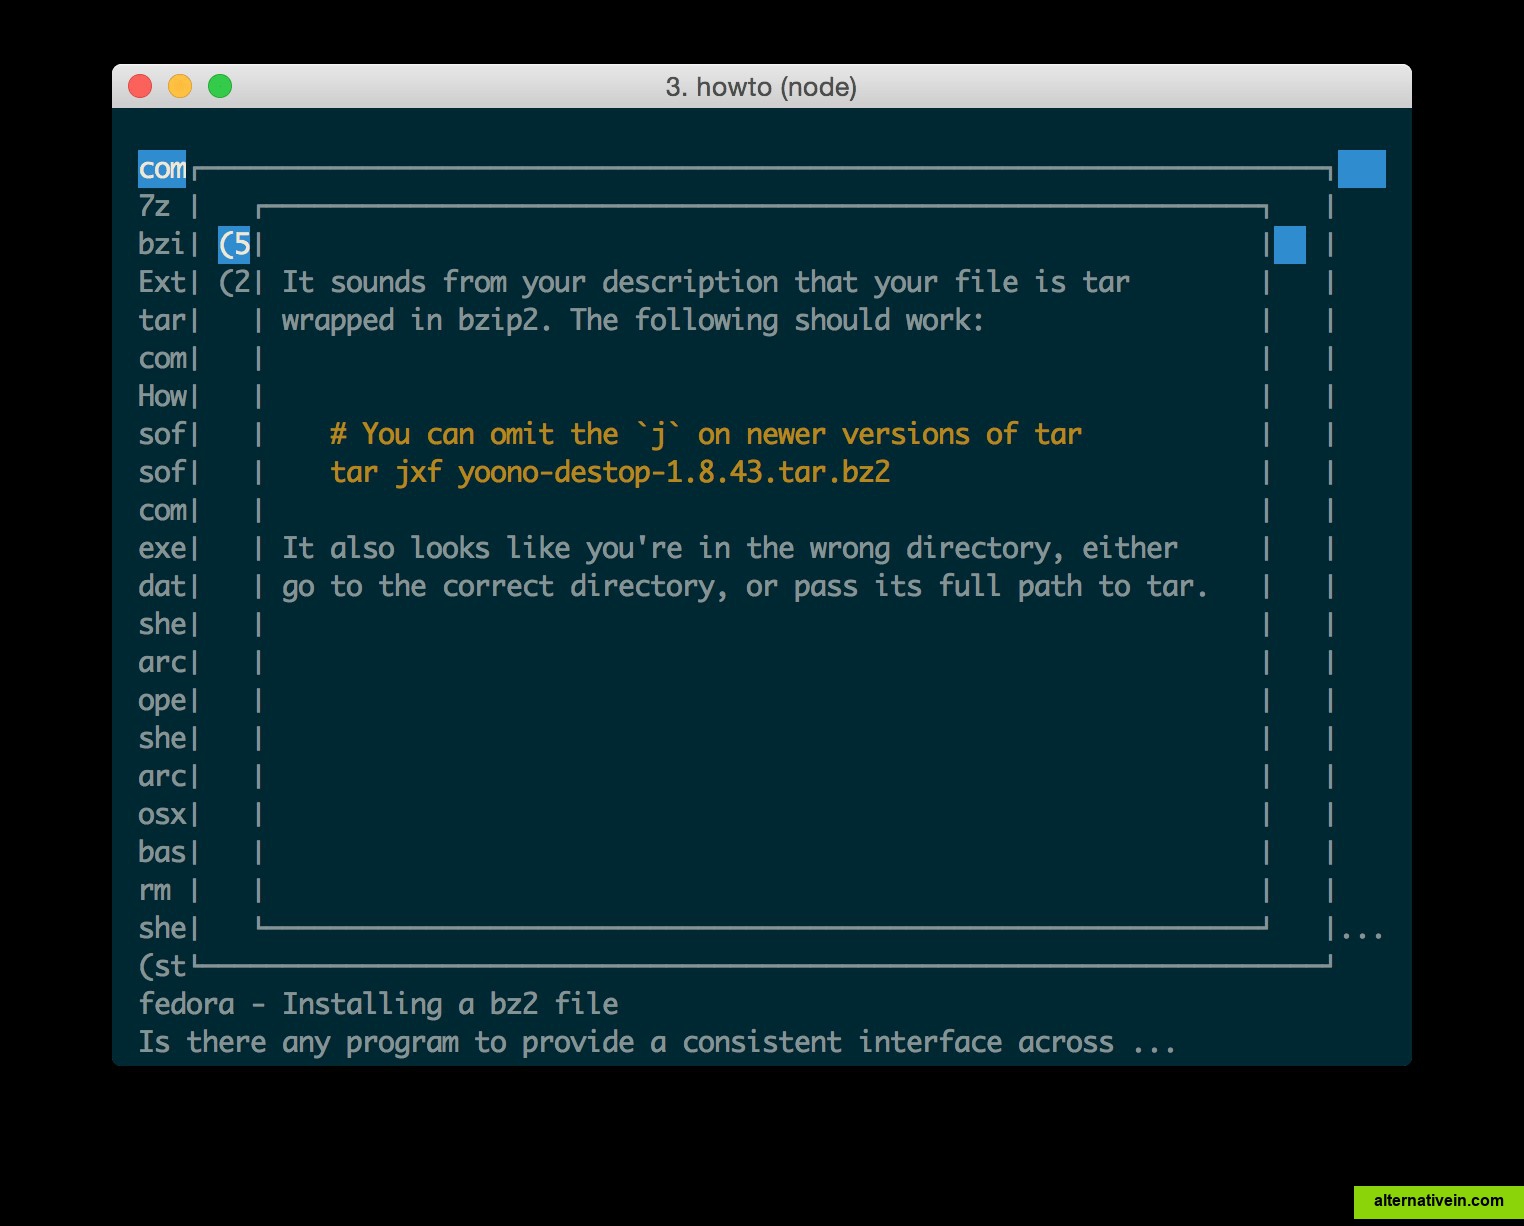Select the highlighted 'com' list entry
Viewport: 1524px width, 1226px height.
point(162,169)
